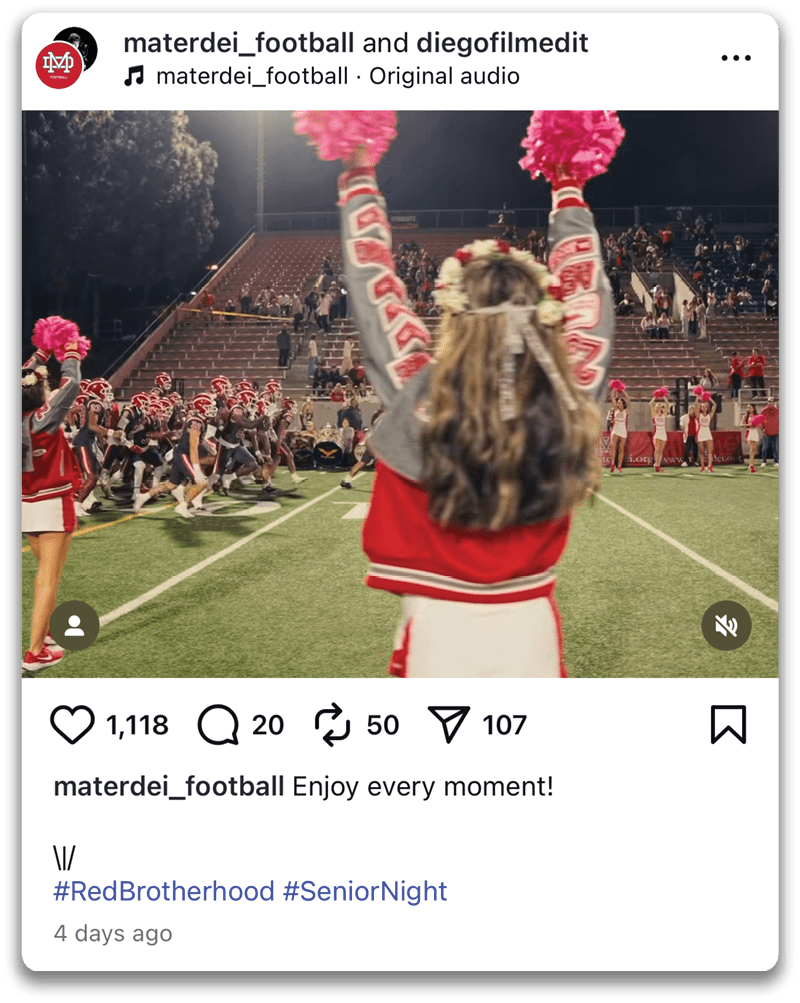The image size is (800, 1003).
Task: Like the post with the heart icon
Action: coord(72,725)
